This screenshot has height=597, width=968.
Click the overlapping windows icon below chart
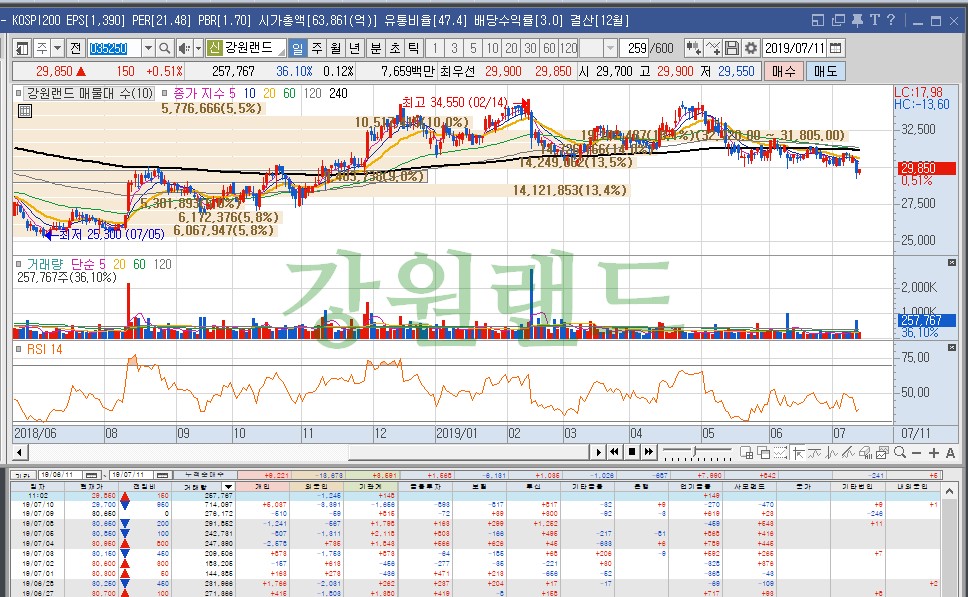tap(764, 453)
